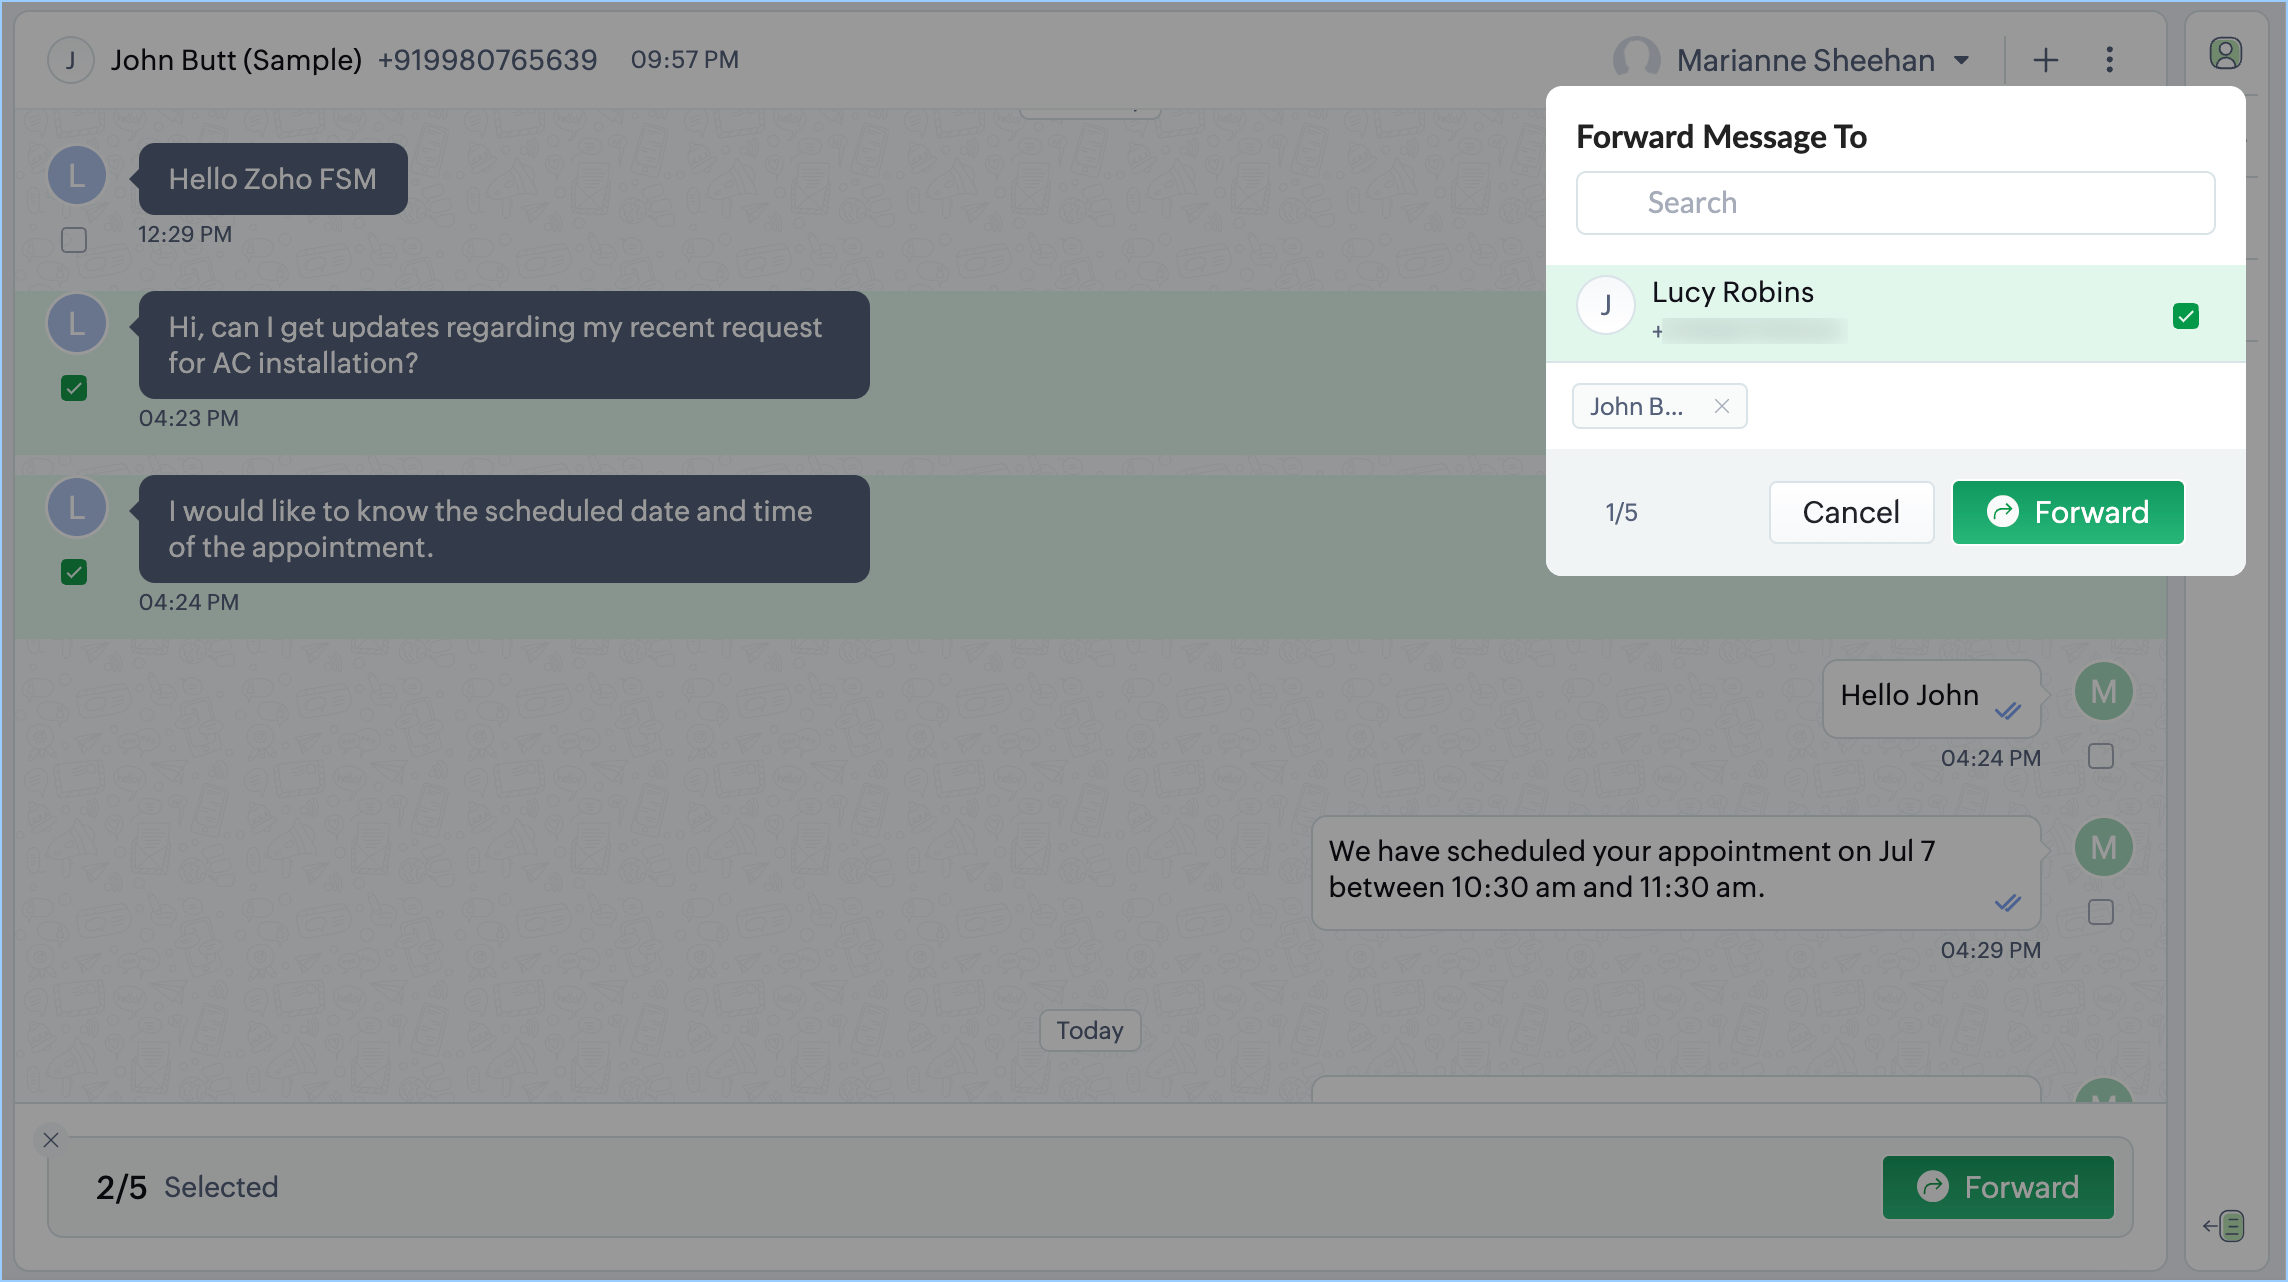The height and width of the screenshot is (1282, 2288).
Task: Uncheck the AC installation message checkbox
Action: 74,388
